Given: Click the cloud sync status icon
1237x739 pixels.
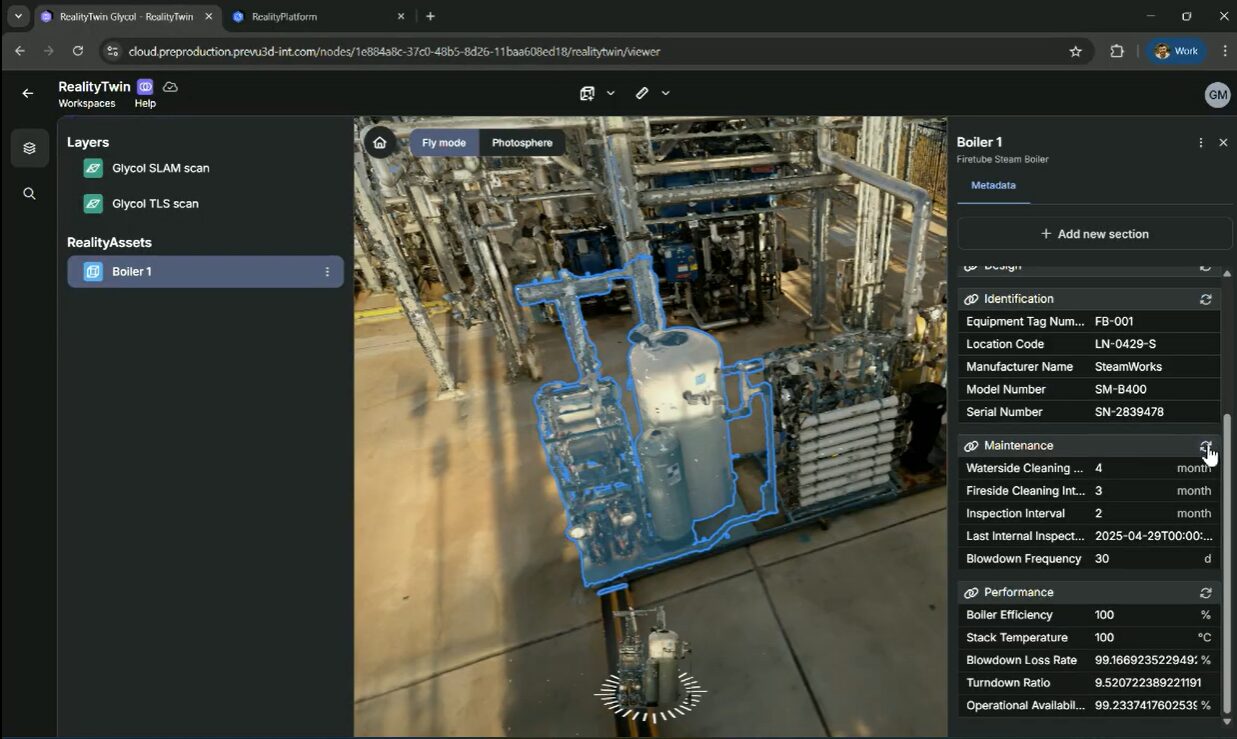Looking at the screenshot, I should click(x=171, y=87).
